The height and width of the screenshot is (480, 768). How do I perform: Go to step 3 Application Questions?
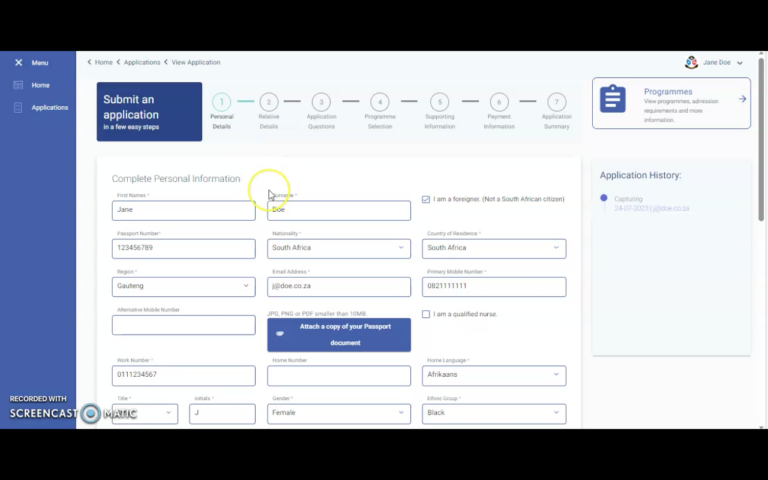[x=321, y=102]
